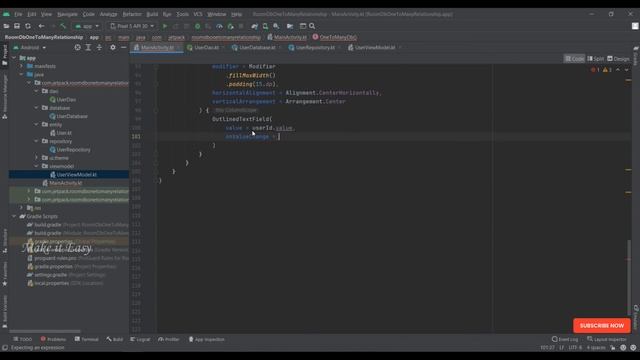Image resolution: width=640 pixels, height=360 pixels.
Task: Click the Project panel horizontal scrollbar
Action: click(45, 331)
